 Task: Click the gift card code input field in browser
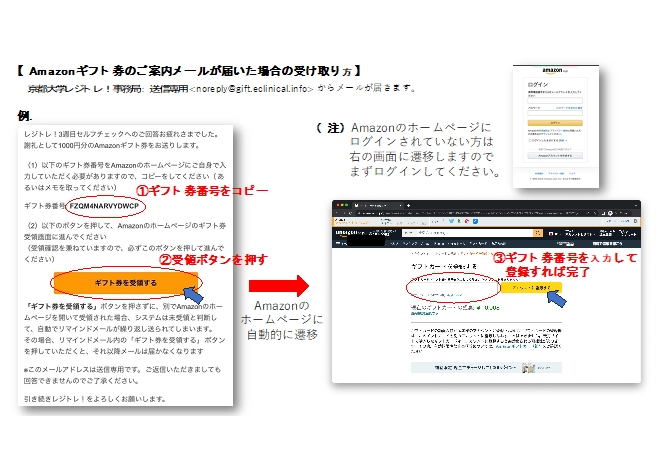coord(455,288)
